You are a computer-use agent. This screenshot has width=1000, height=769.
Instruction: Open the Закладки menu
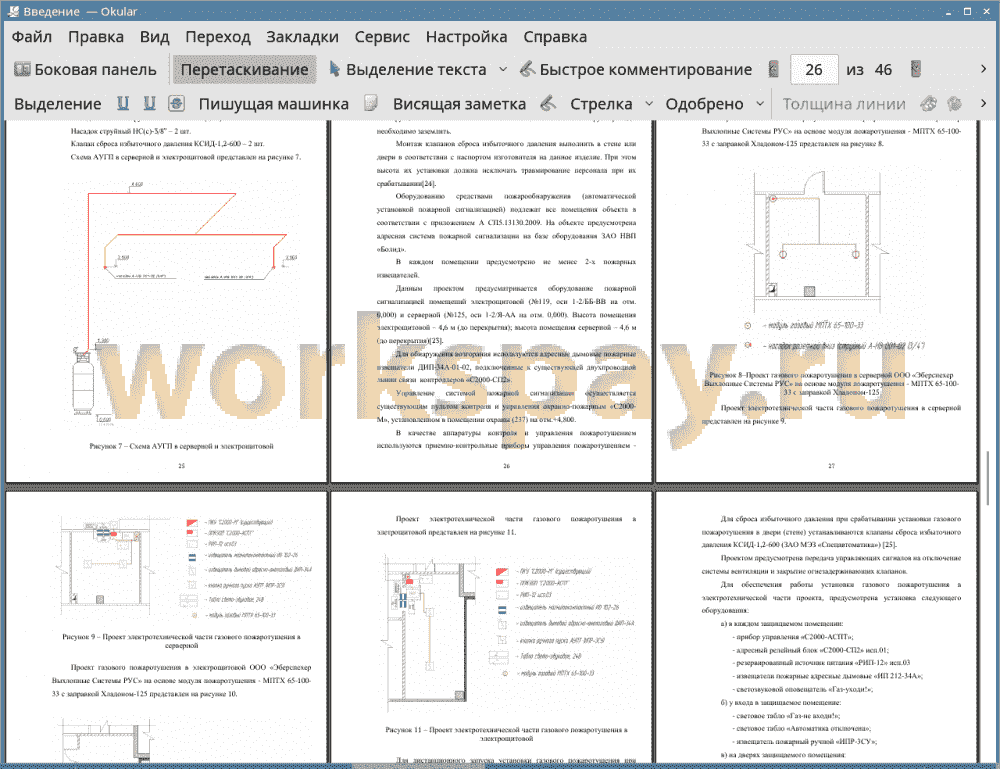(x=302, y=37)
